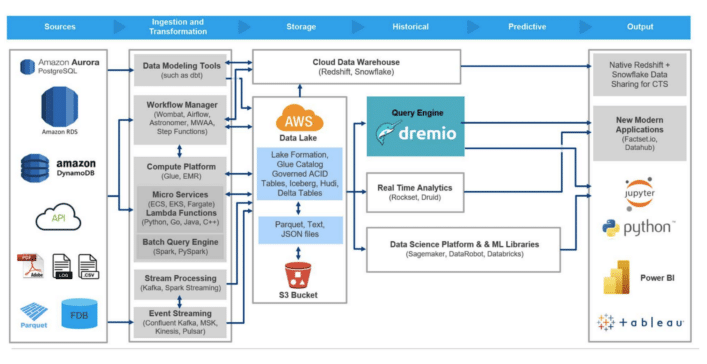The height and width of the screenshot is (364, 707).
Task: Click the Cloud Data Warehouse box
Action: (x=356, y=67)
